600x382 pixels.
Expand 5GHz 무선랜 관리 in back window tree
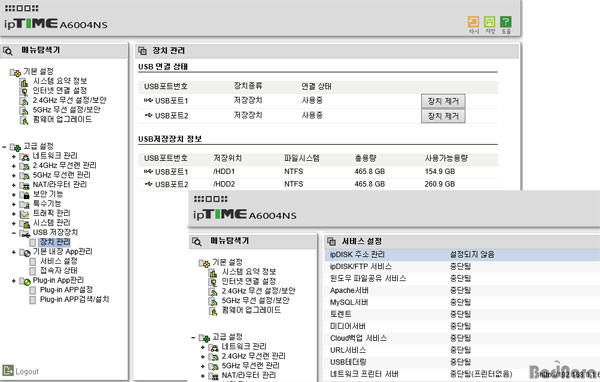pyautogui.click(x=14, y=175)
